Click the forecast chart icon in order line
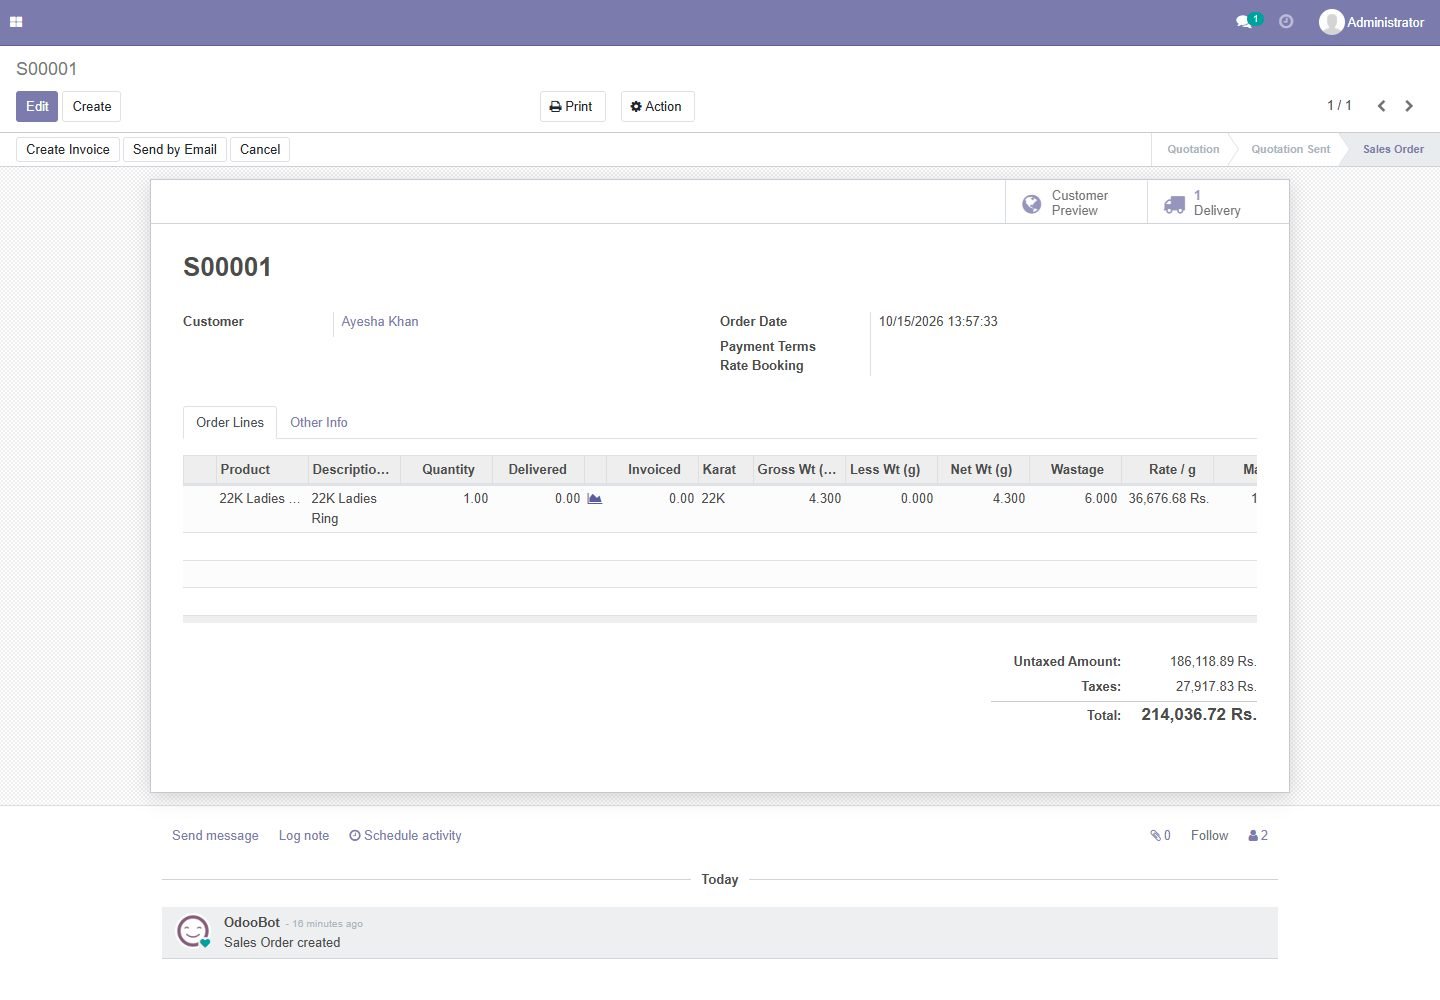 point(594,498)
